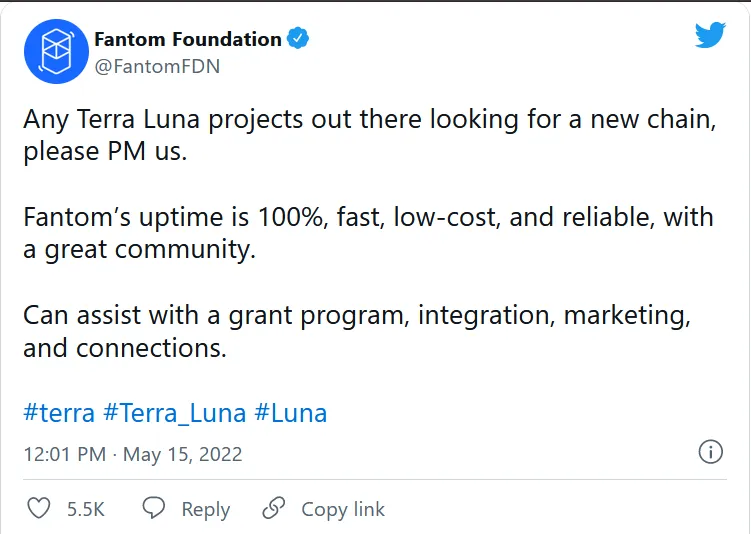Image resolution: width=751 pixels, height=534 pixels.
Task: Click the Copy link text label
Action: coord(343,510)
